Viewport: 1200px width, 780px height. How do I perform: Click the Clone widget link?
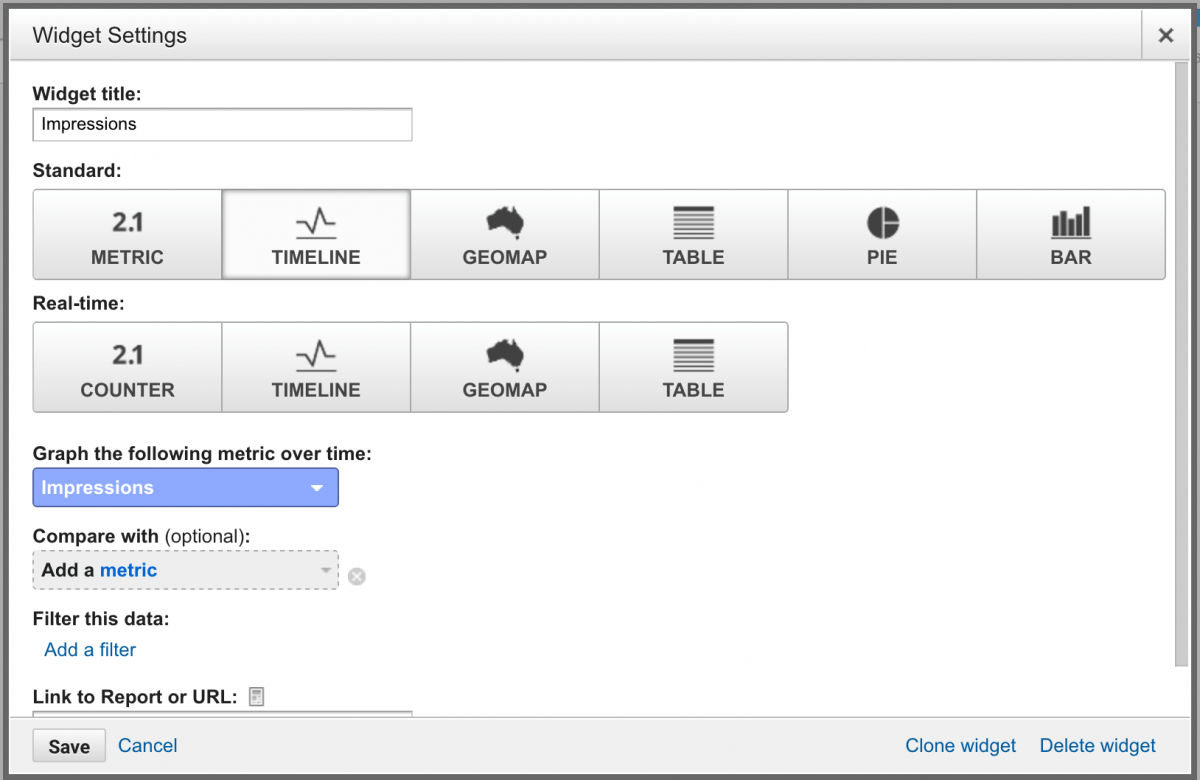(x=960, y=745)
